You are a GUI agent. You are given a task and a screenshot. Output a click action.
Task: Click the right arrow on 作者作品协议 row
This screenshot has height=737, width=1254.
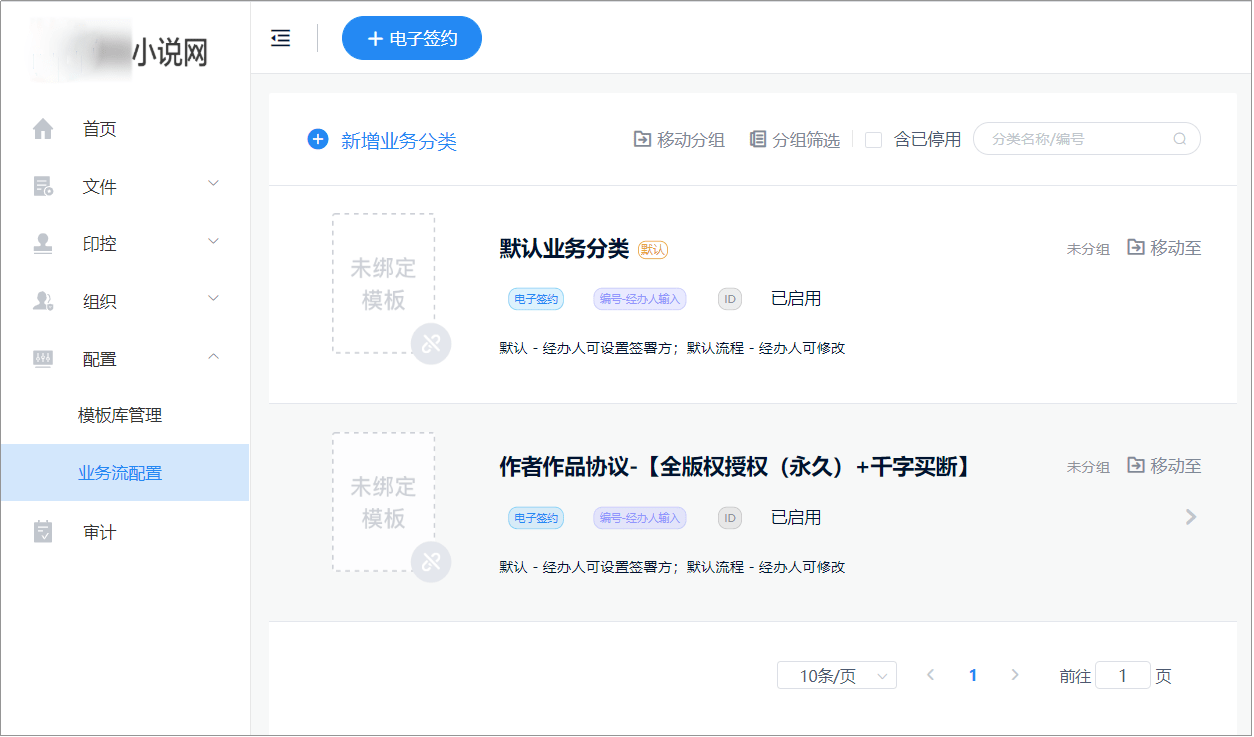click(x=1190, y=517)
